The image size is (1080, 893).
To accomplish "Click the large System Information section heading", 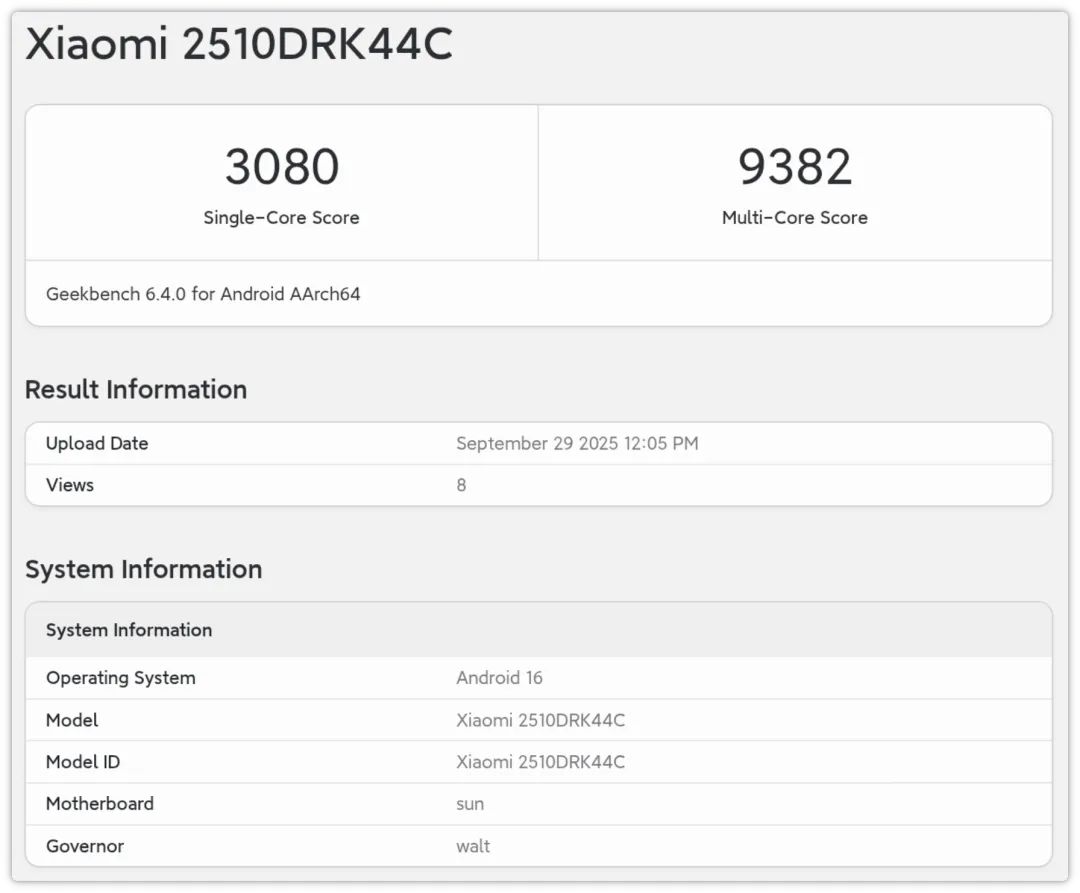I will [x=143, y=569].
